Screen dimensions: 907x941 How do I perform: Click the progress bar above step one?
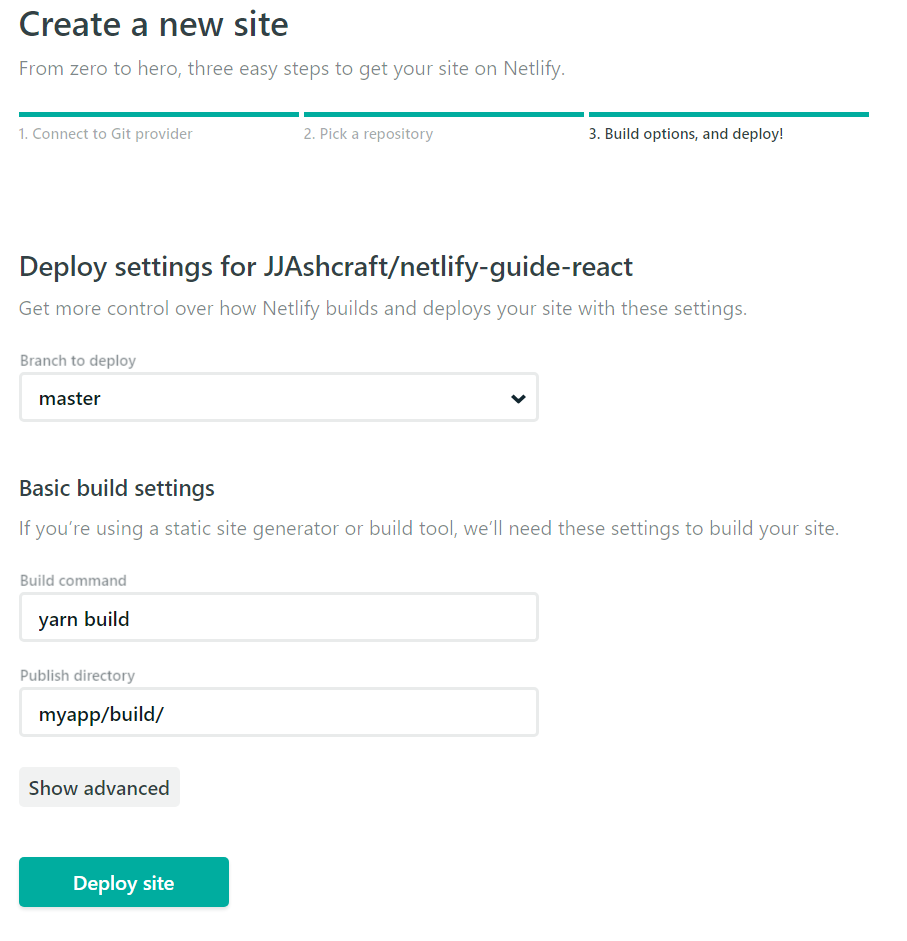click(158, 115)
